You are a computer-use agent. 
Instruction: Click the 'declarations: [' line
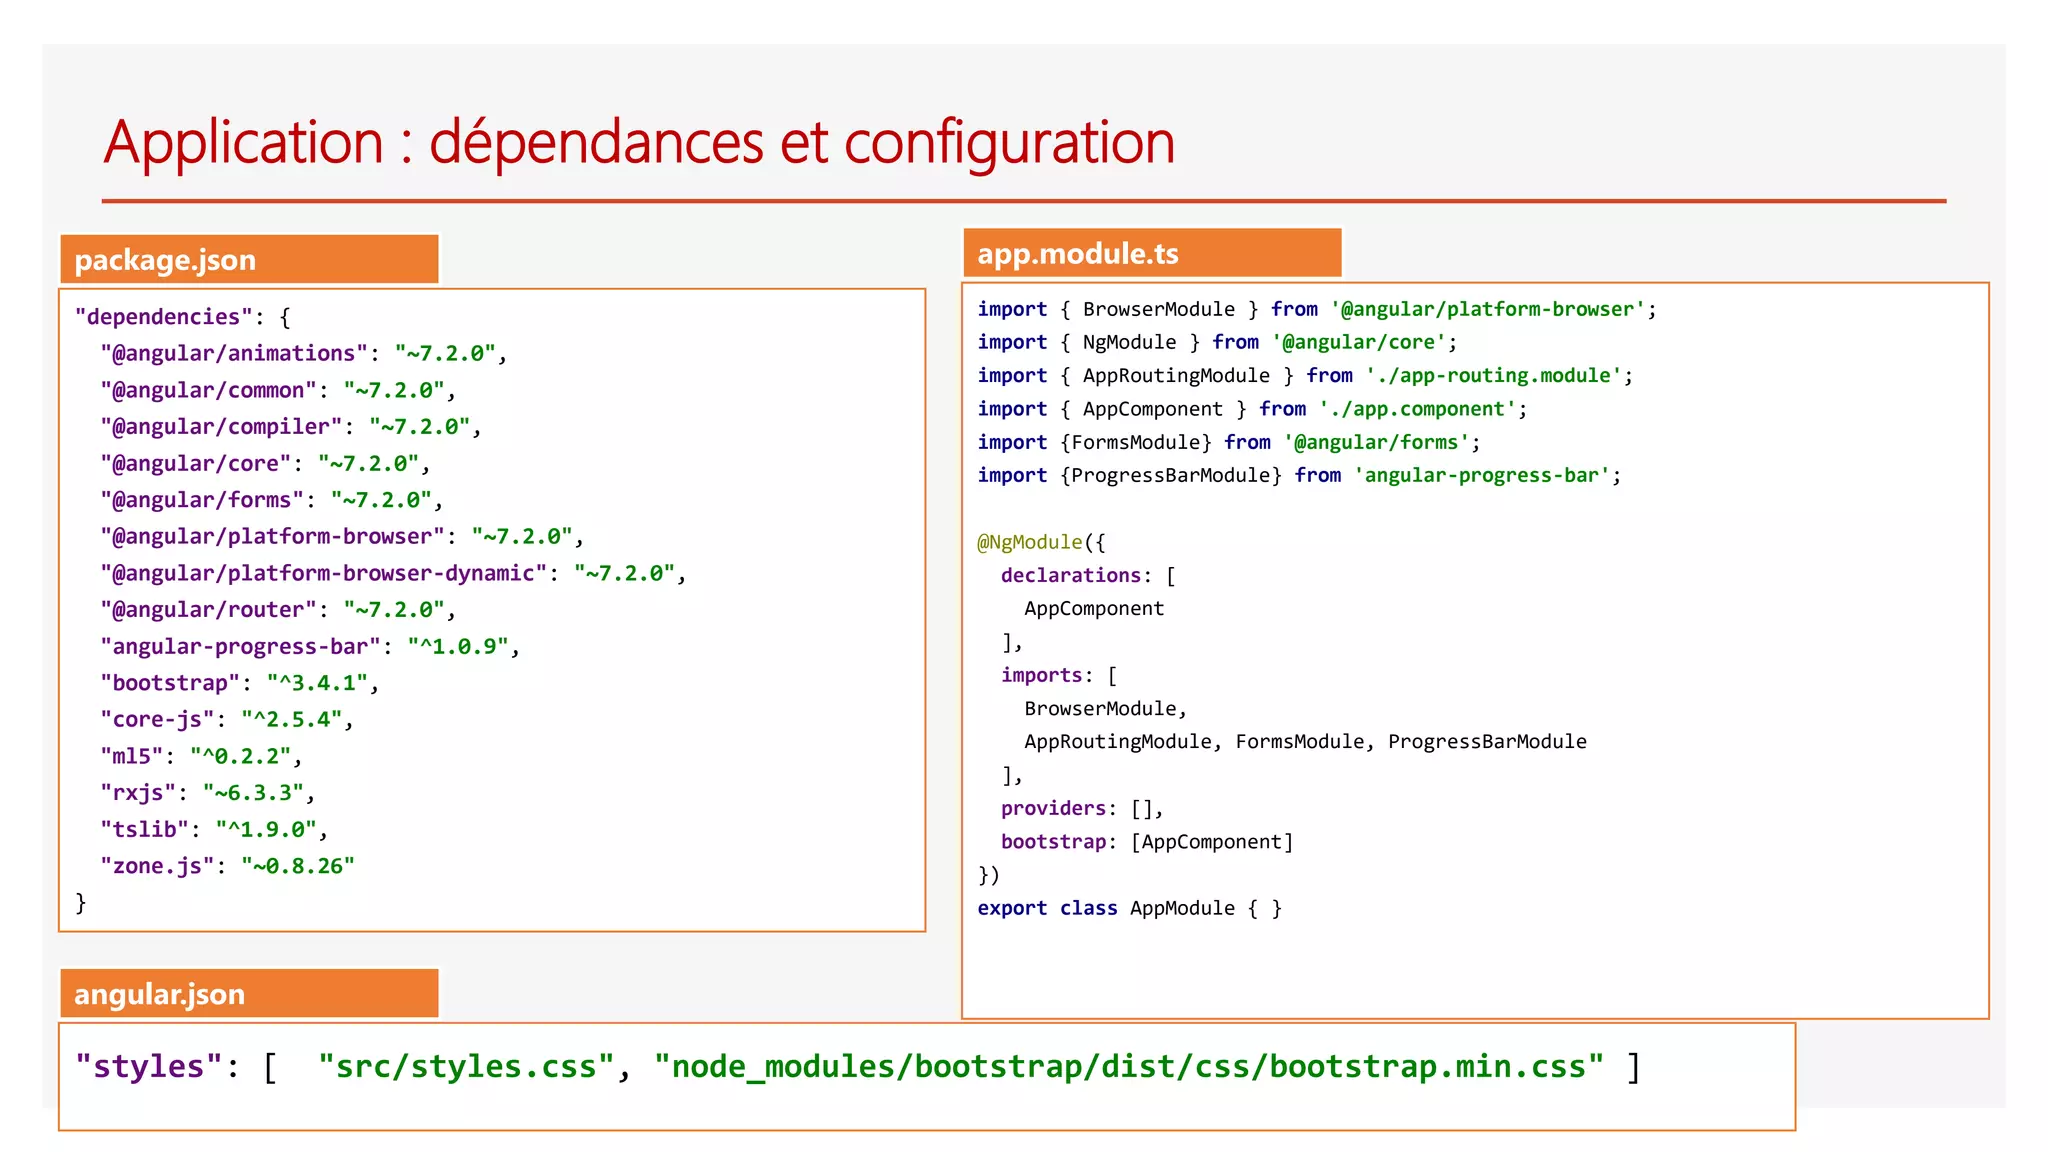[x=1088, y=576]
